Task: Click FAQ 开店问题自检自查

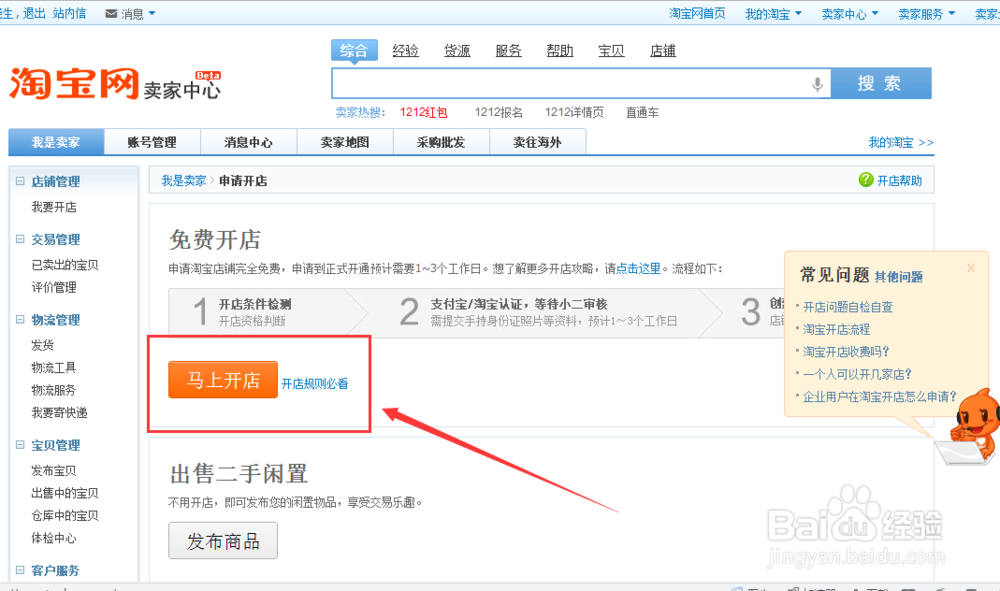Action: click(x=848, y=307)
